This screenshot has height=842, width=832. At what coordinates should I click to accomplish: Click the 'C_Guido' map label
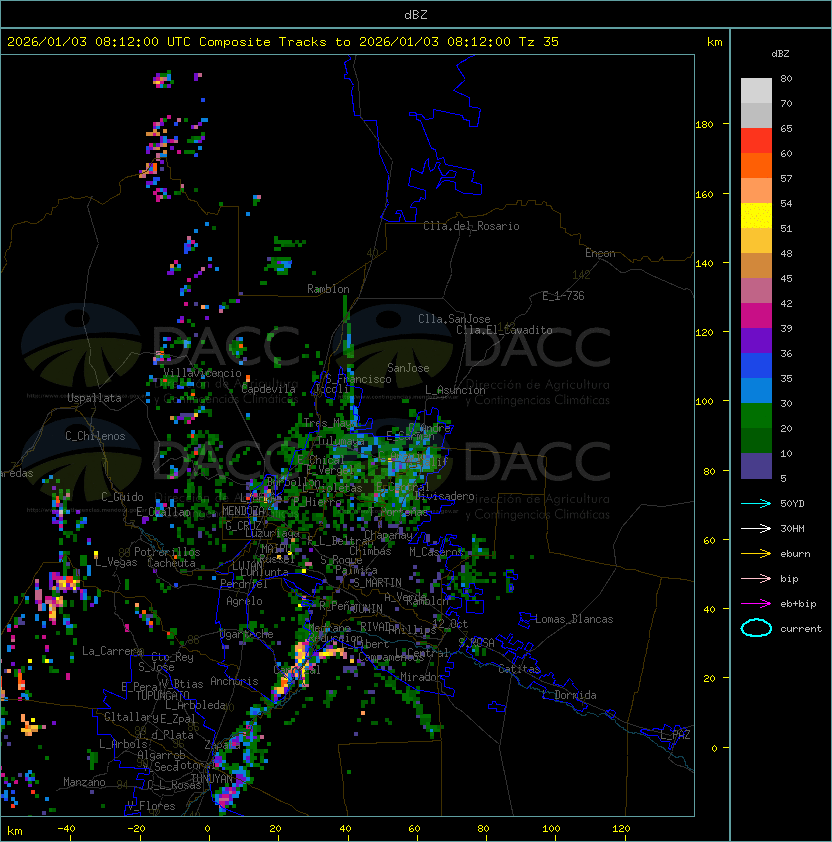click(122, 497)
